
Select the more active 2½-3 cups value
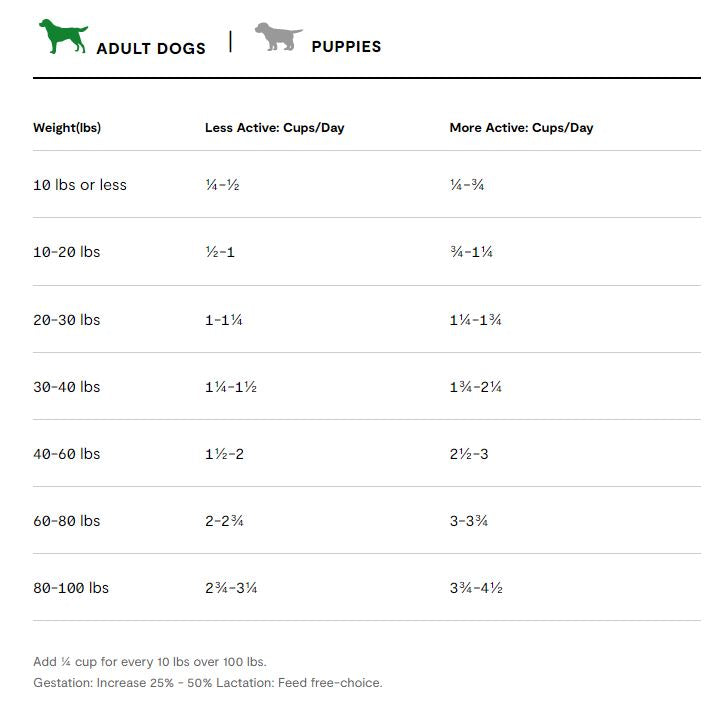coord(469,454)
